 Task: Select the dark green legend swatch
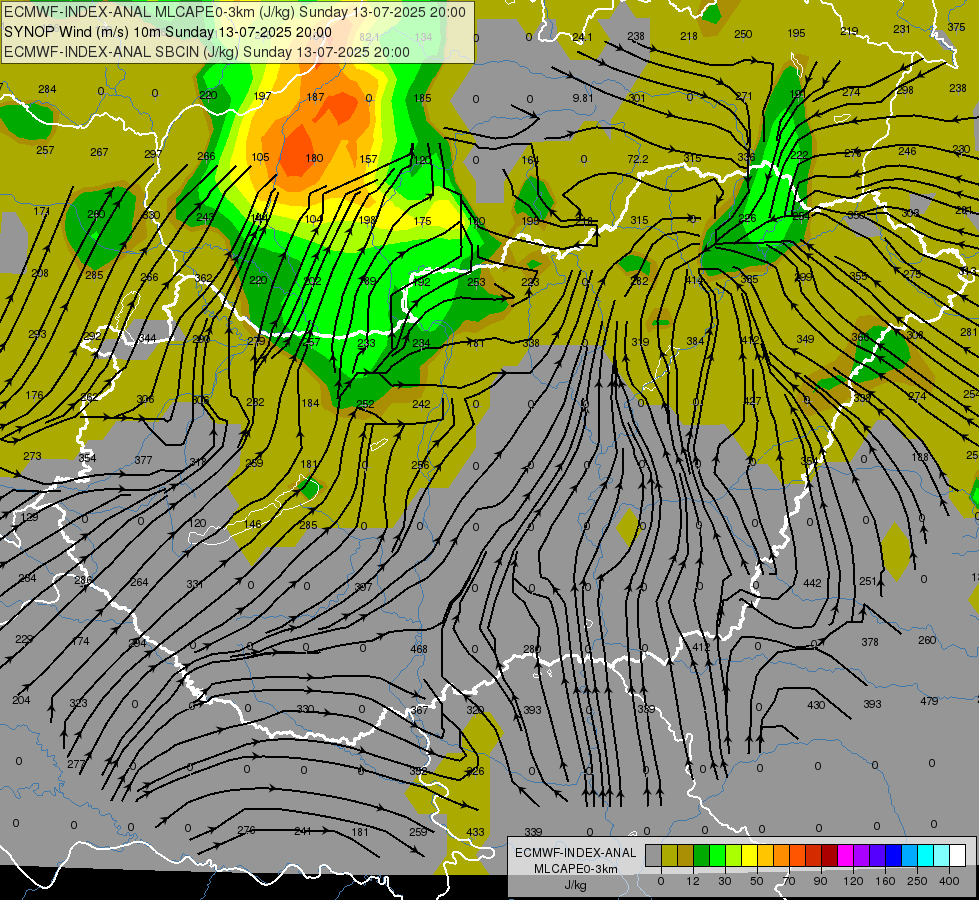coord(701,855)
